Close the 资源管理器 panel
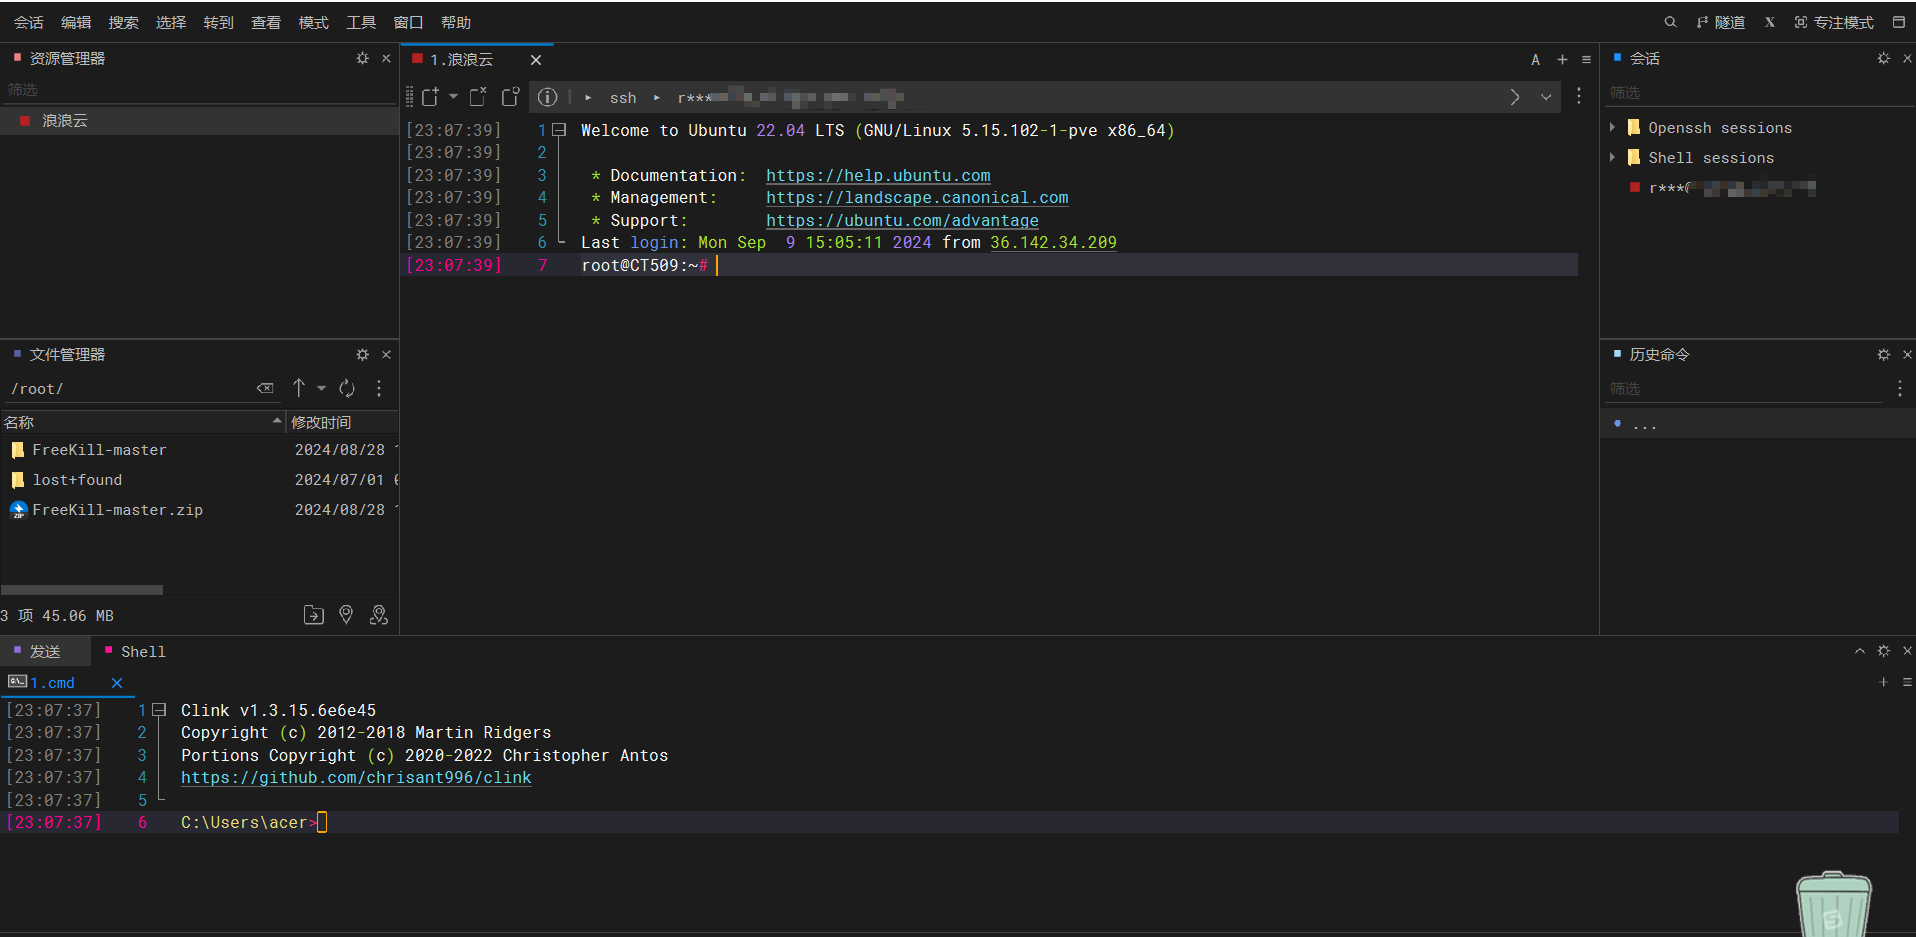This screenshot has width=1916, height=937. click(x=387, y=59)
